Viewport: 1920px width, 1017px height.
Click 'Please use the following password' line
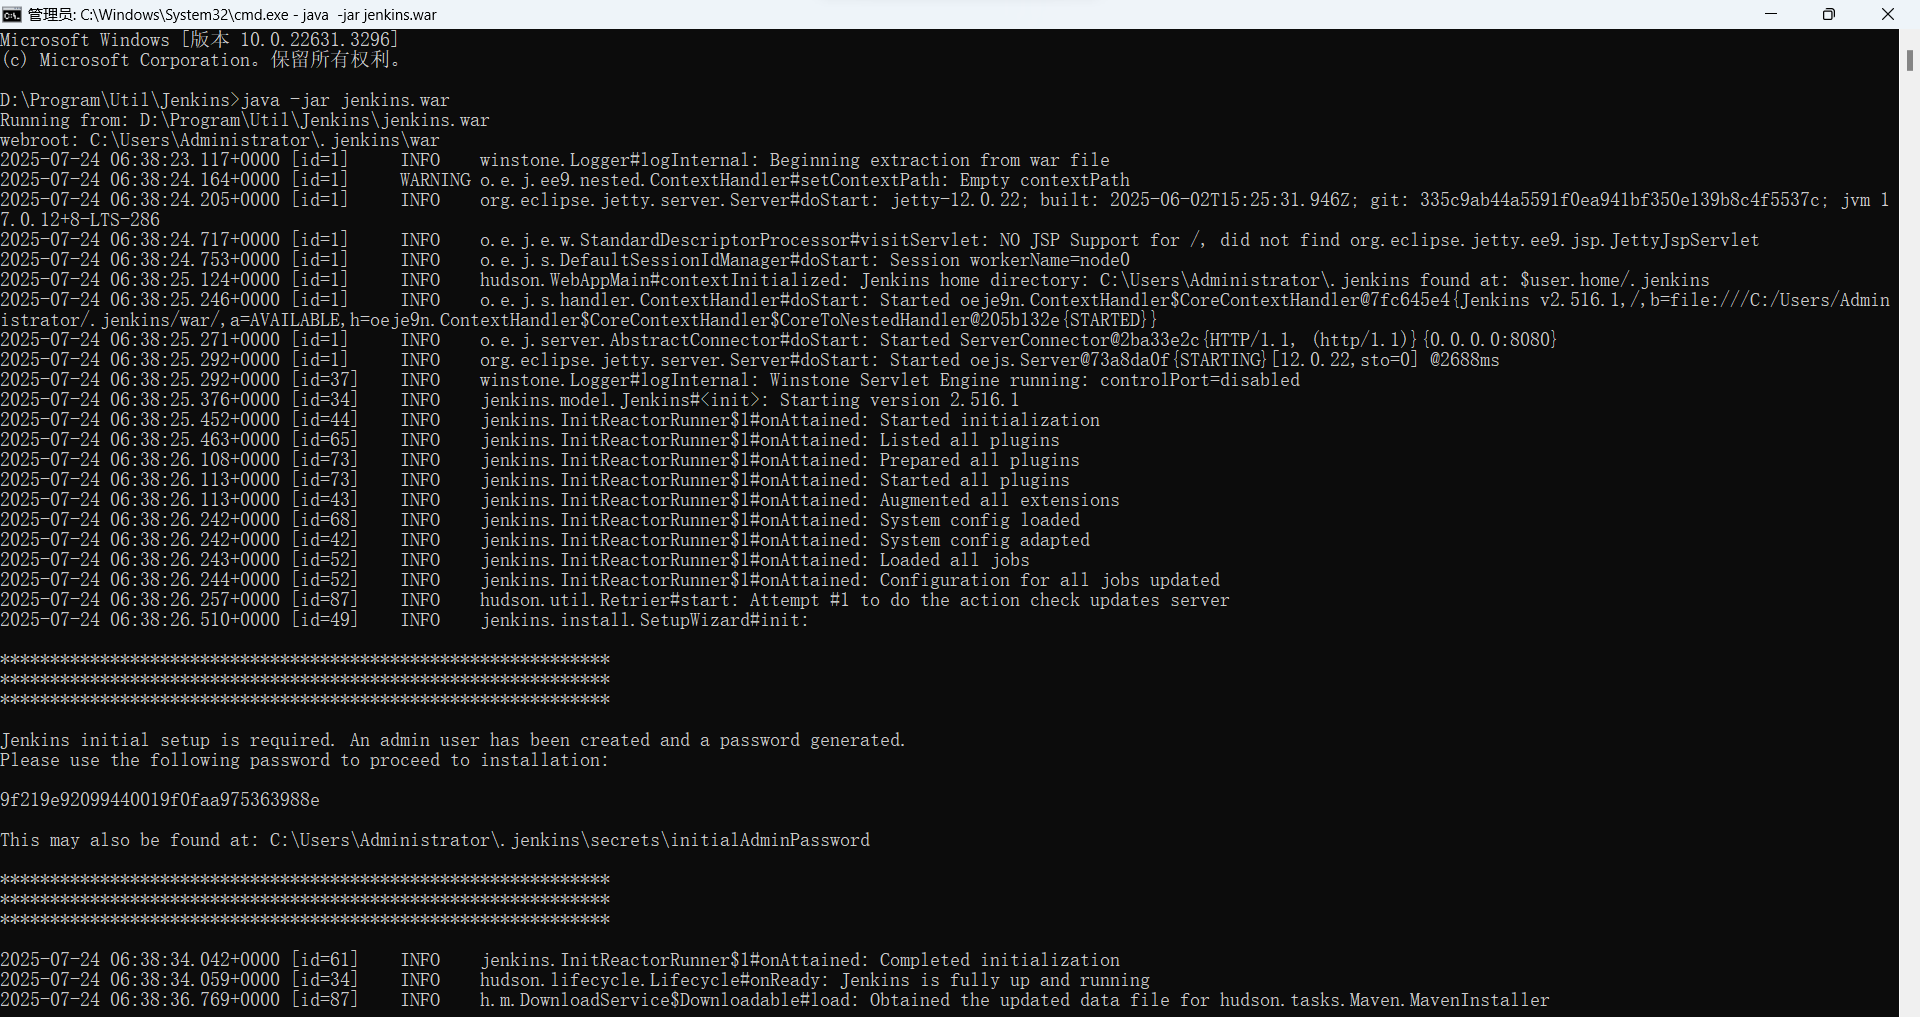[305, 760]
